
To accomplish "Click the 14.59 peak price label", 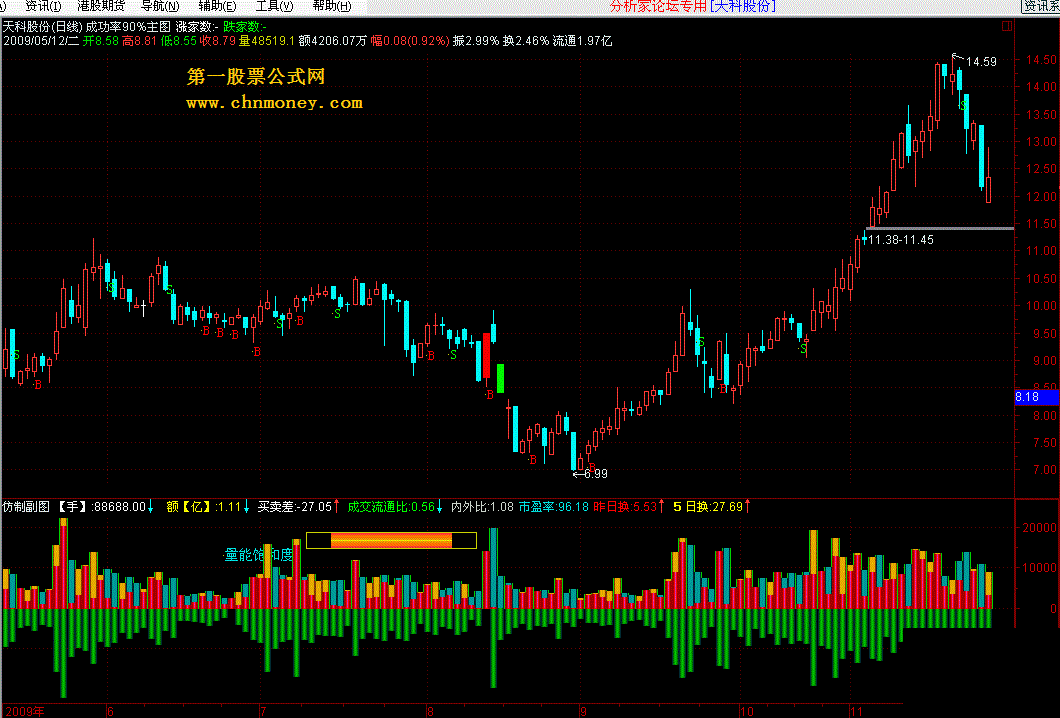I will [981, 62].
